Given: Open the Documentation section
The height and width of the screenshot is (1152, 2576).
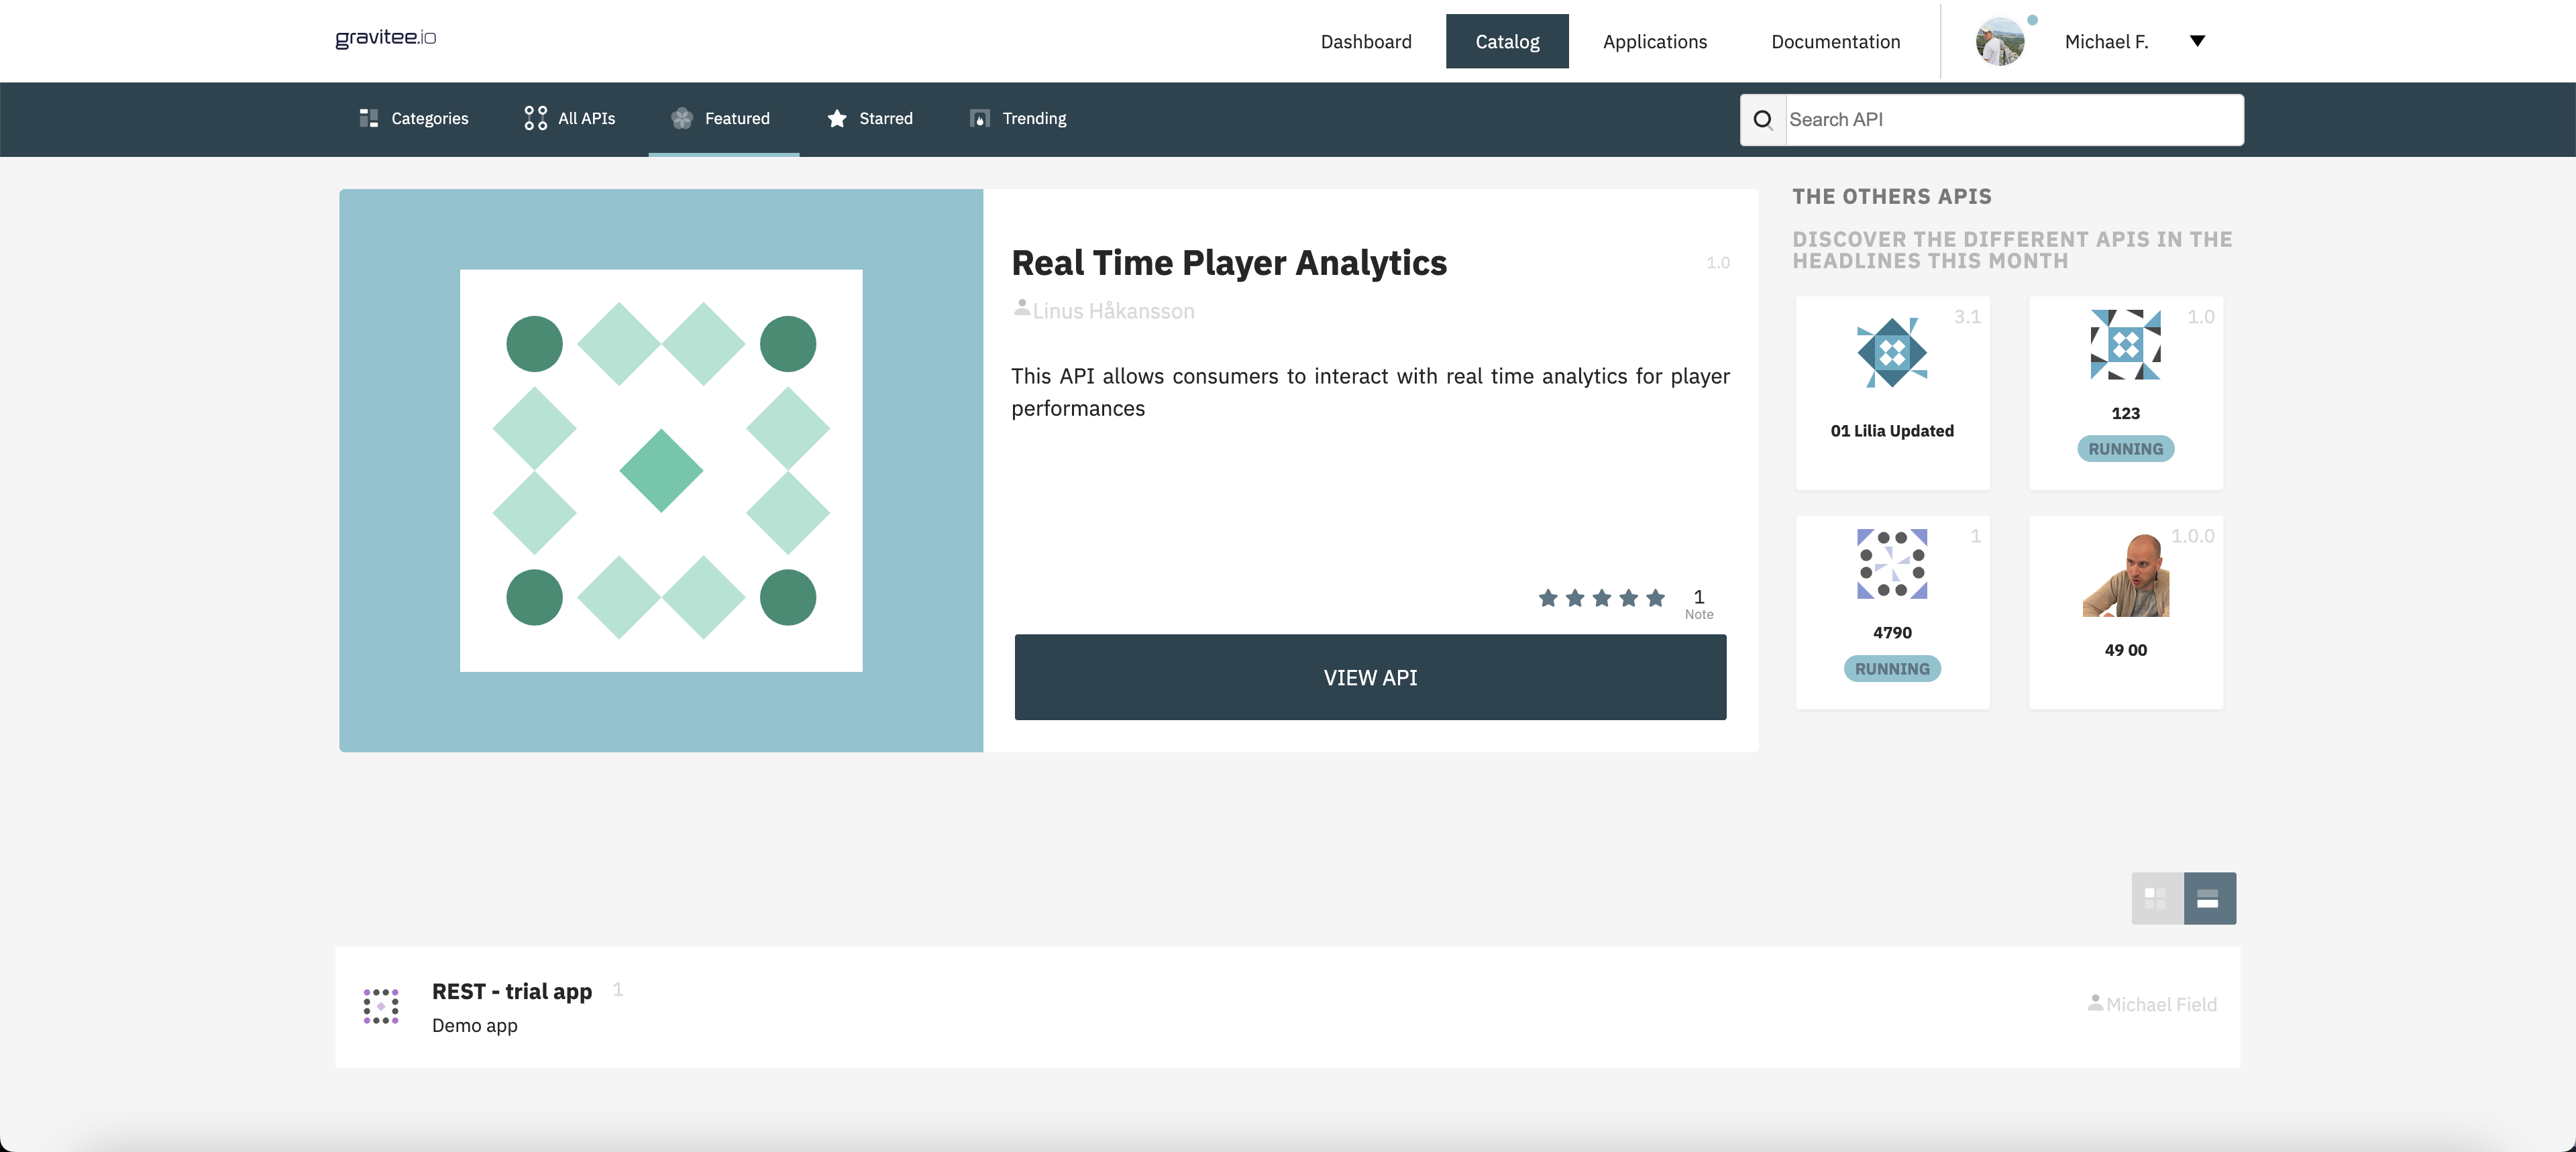Looking at the screenshot, I should coord(1835,41).
